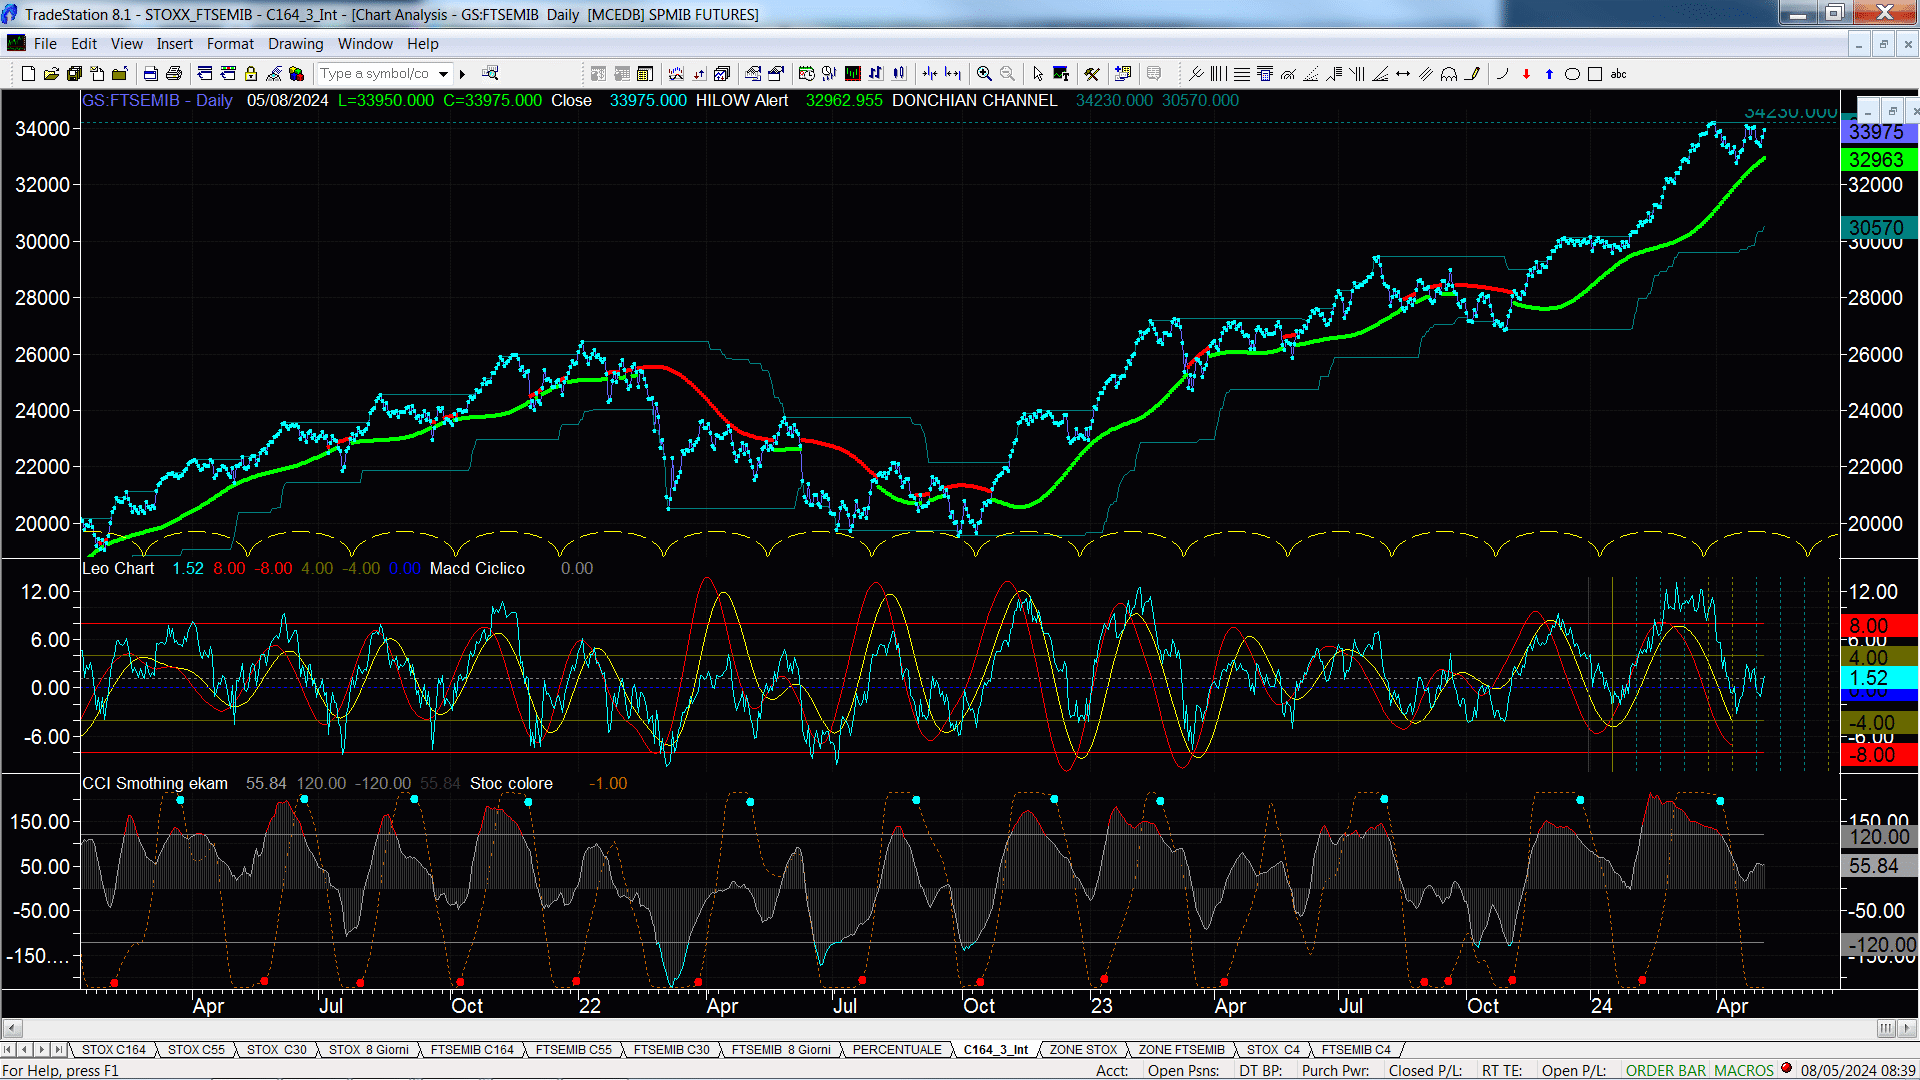1920x1080 pixels.
Task: Select the pencil drawing tool
Action: tap(1472, 74)
